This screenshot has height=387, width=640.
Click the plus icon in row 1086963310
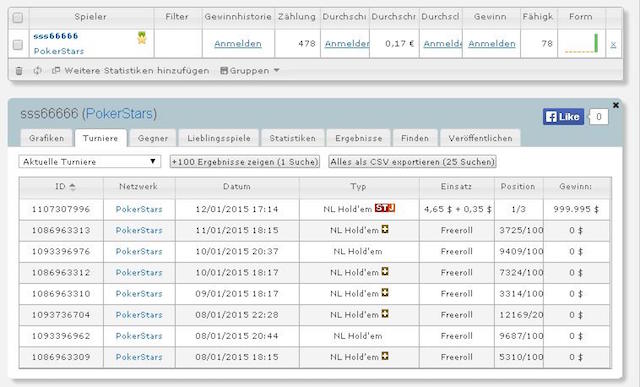point(385,293)
